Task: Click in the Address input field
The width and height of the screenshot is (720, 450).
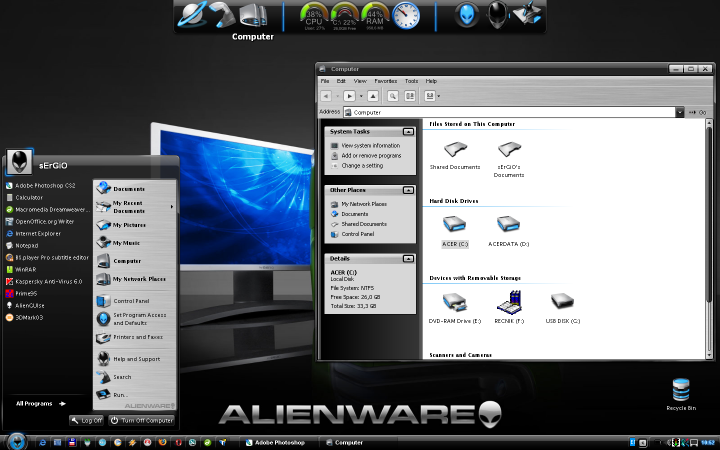Action: coord(509,112)
